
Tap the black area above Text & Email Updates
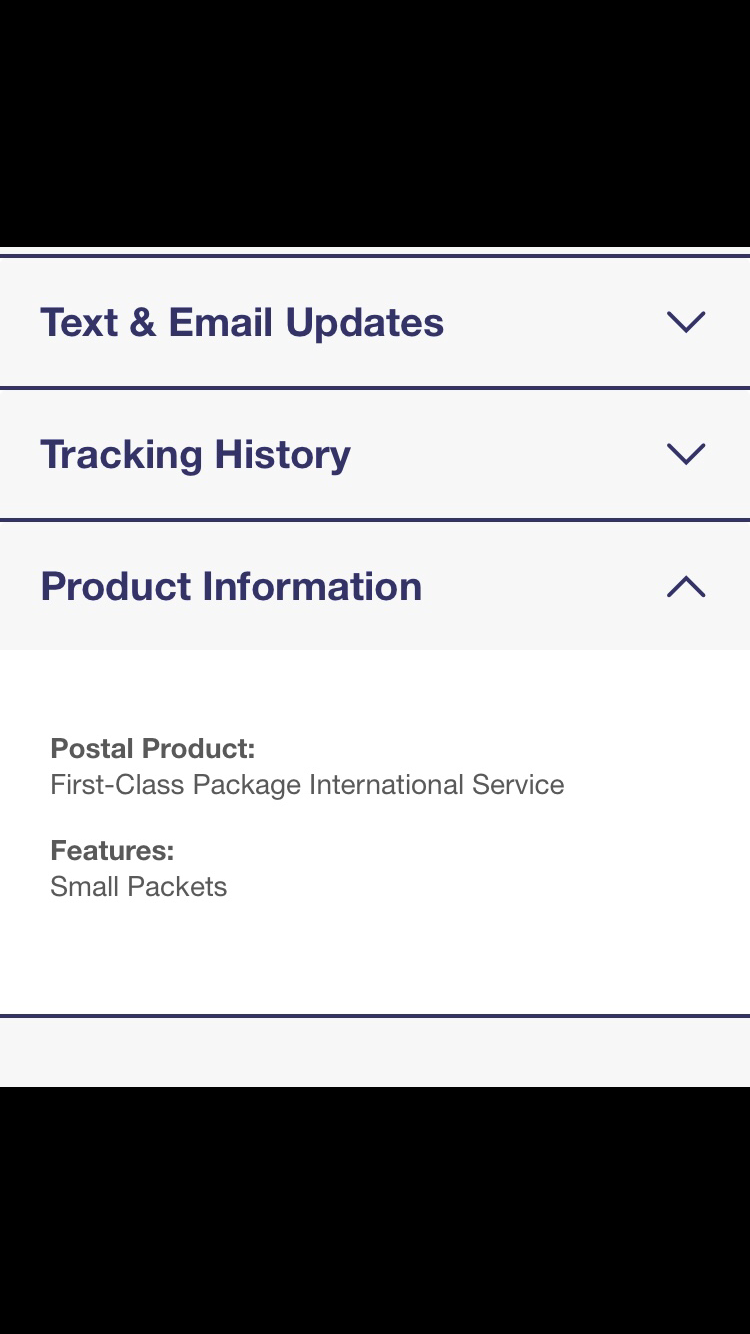[x=375, y=120]
